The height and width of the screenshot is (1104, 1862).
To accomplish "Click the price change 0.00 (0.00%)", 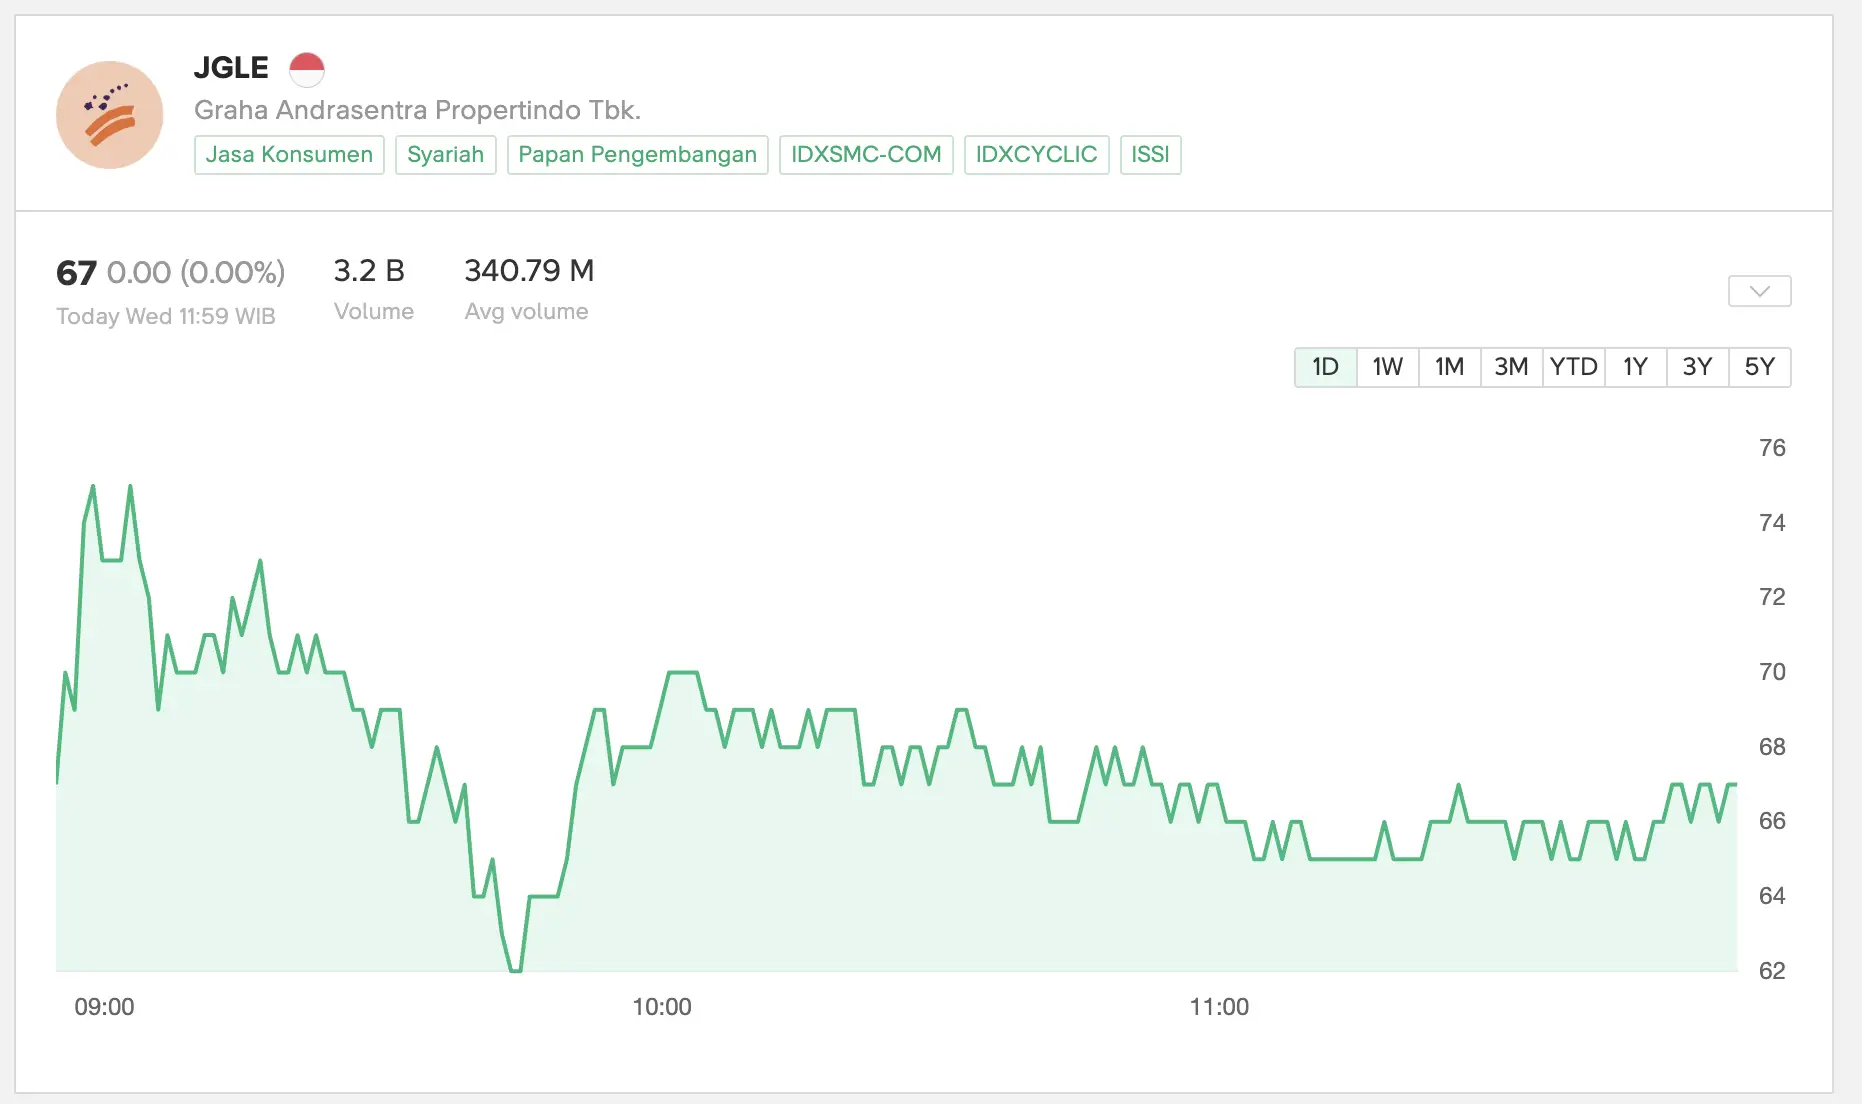I will point(196,272).
